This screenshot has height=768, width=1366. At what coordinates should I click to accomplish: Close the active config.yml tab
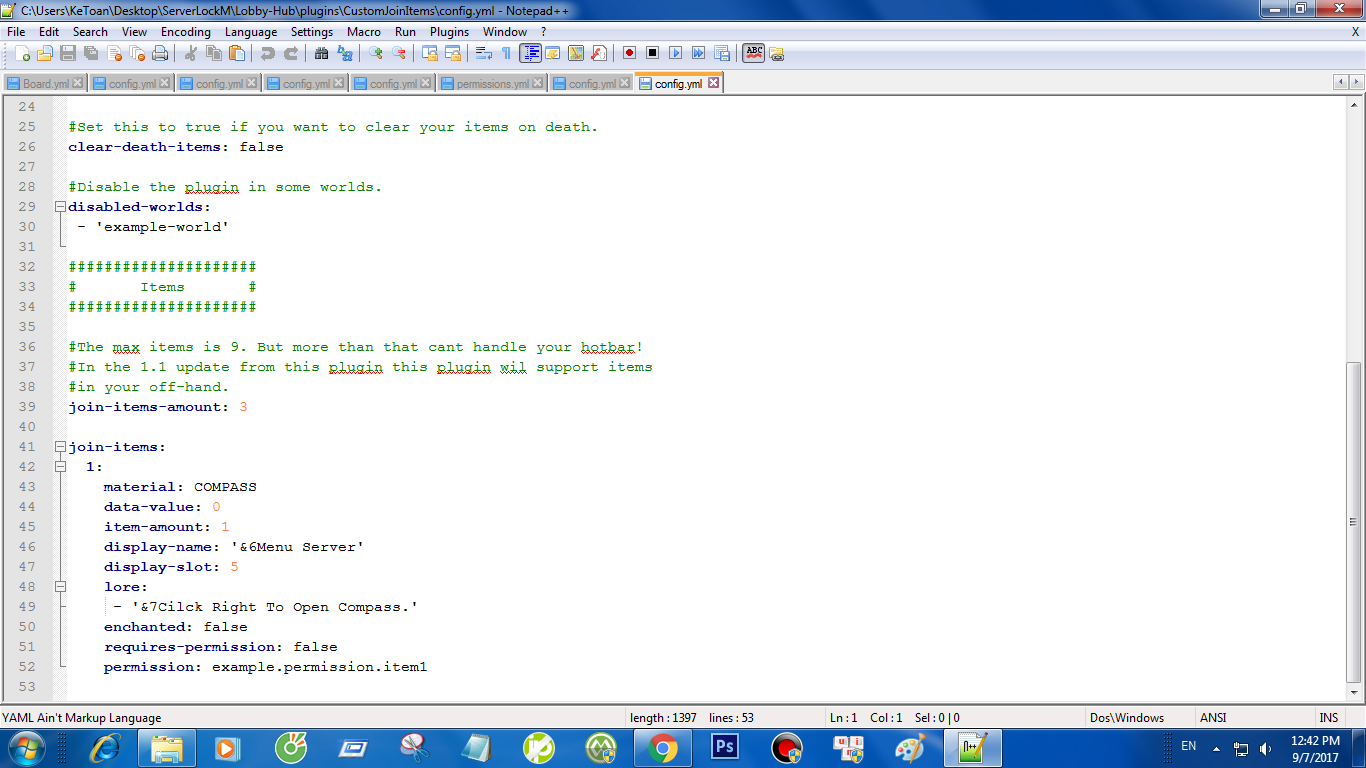(713, 84)
